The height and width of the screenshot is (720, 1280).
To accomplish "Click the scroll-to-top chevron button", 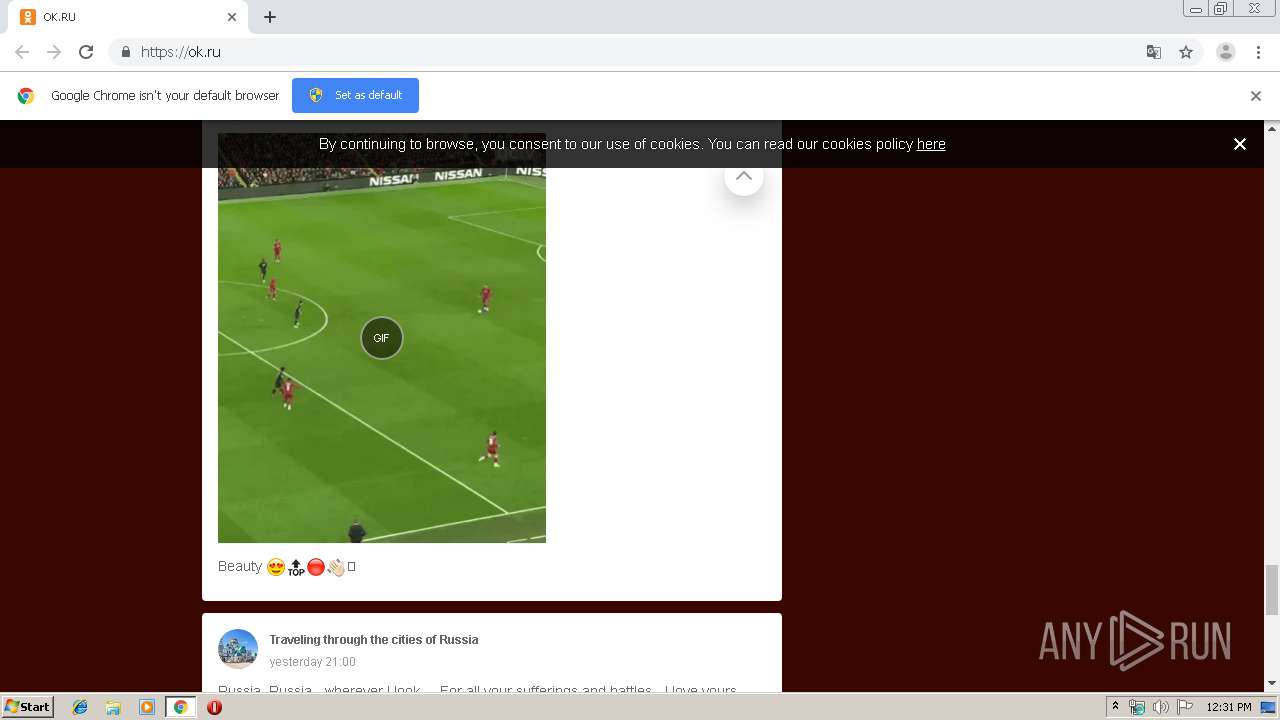I will [744, 176].
